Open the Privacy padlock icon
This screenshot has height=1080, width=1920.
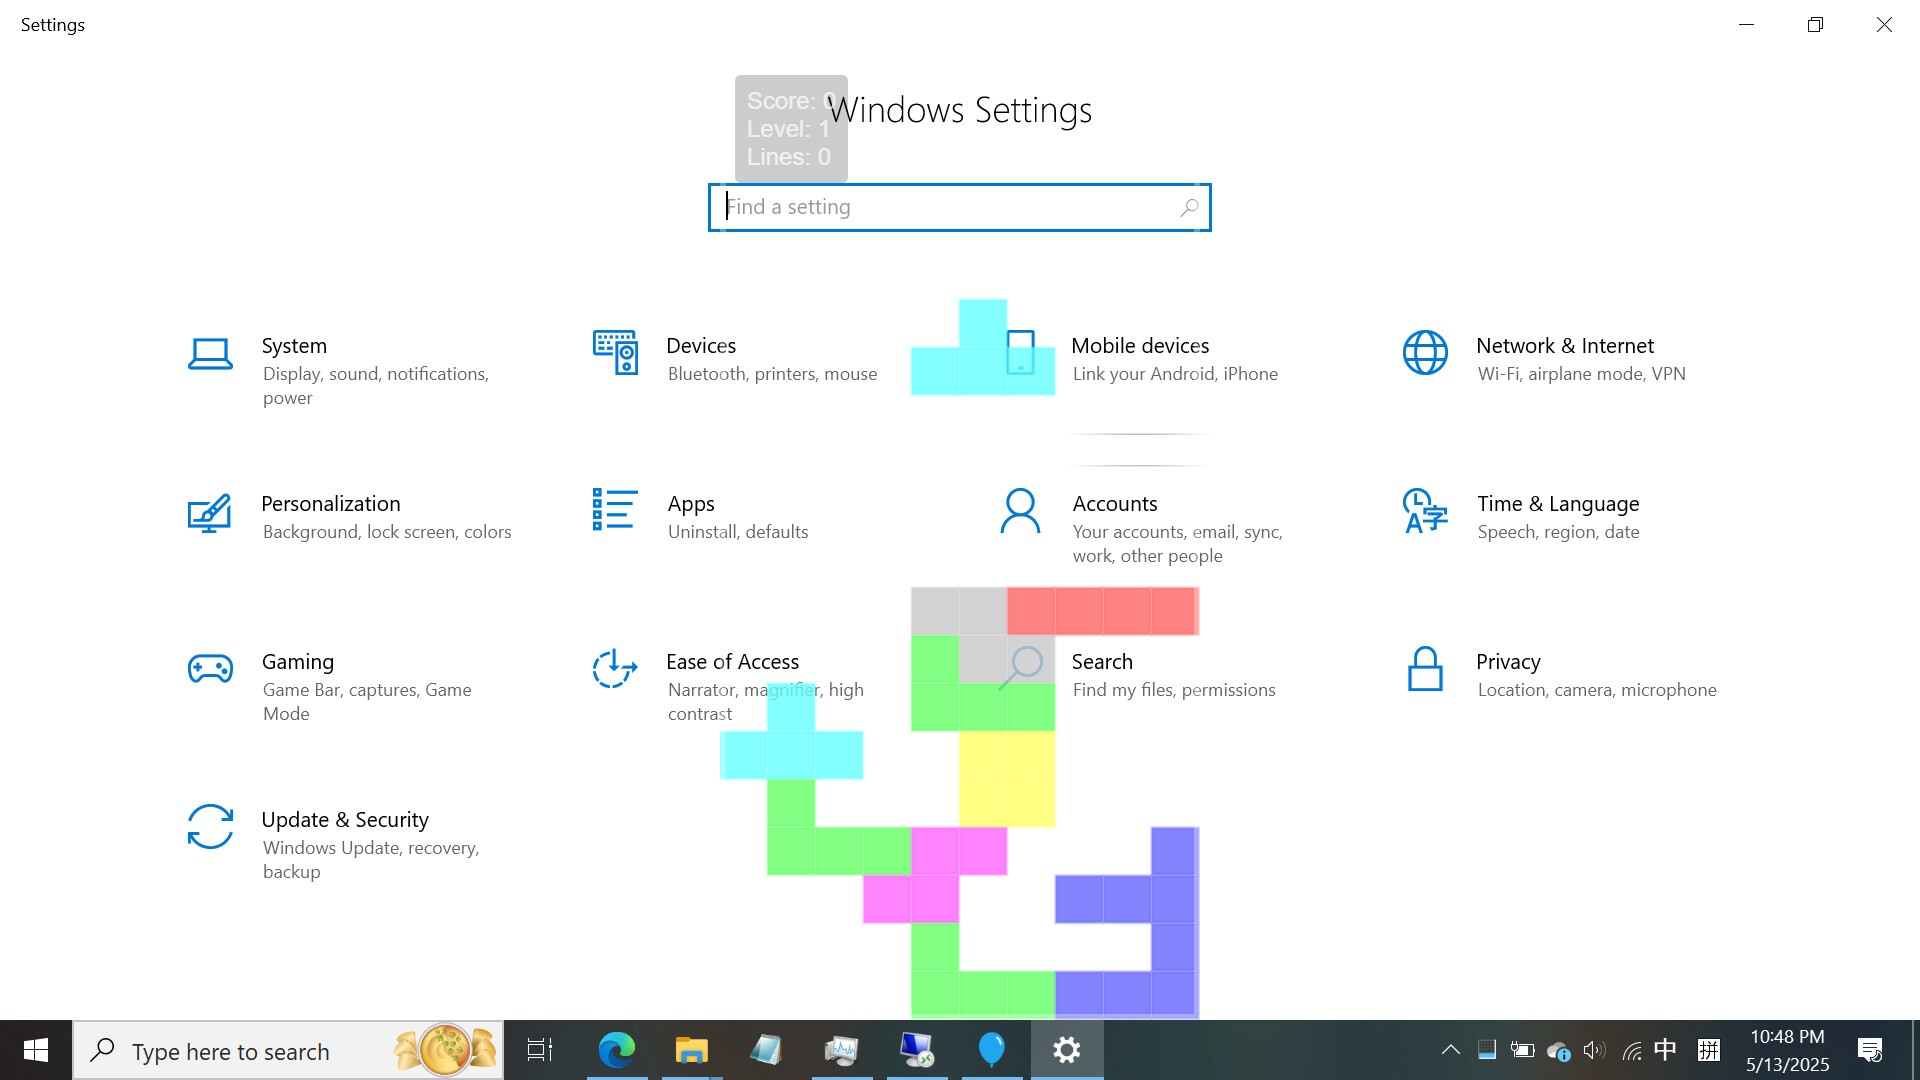tap(1425, 669)
